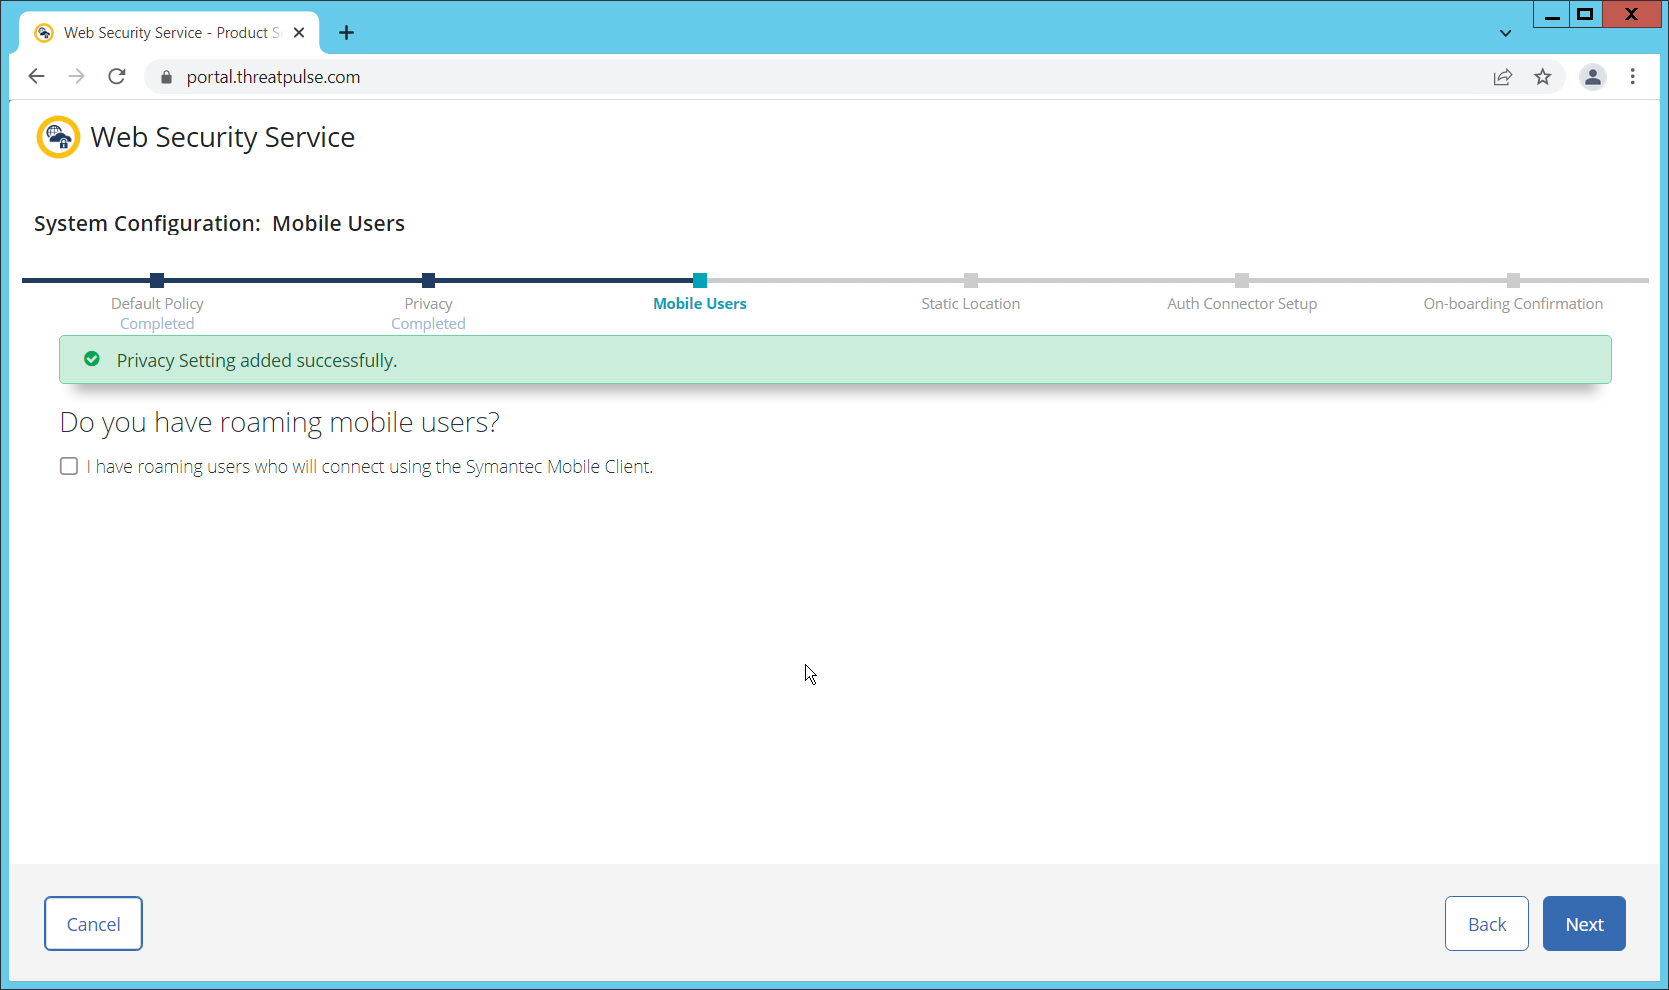Image resolution: width=1669 pixels, height=990 pixels.
Task: Click the share page icon
Action: tap(1503, 77)
